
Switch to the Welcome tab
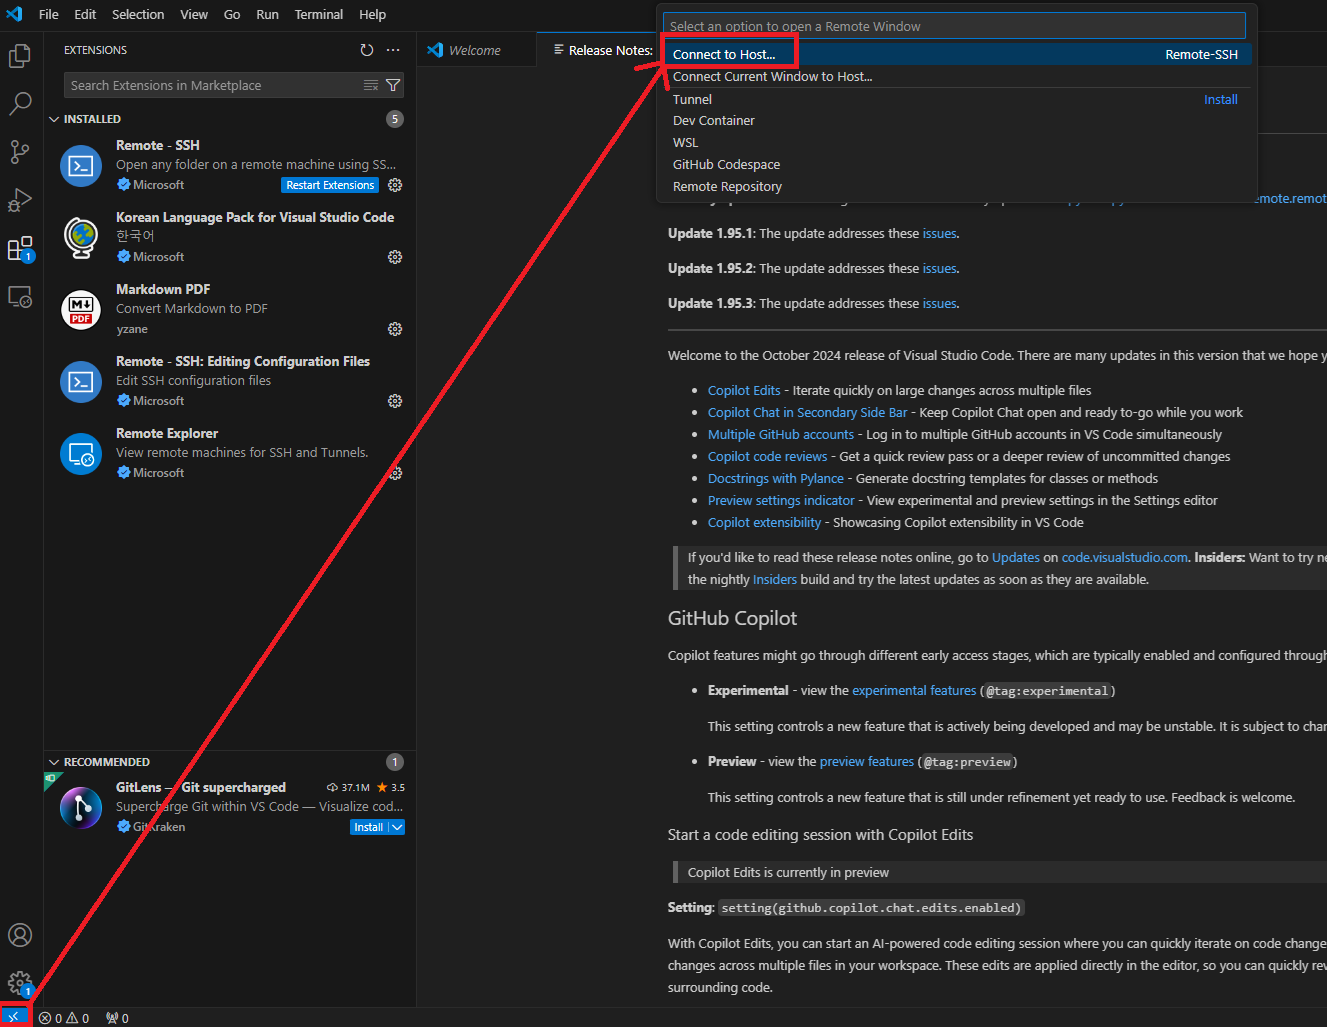click(x=475, y=50)
